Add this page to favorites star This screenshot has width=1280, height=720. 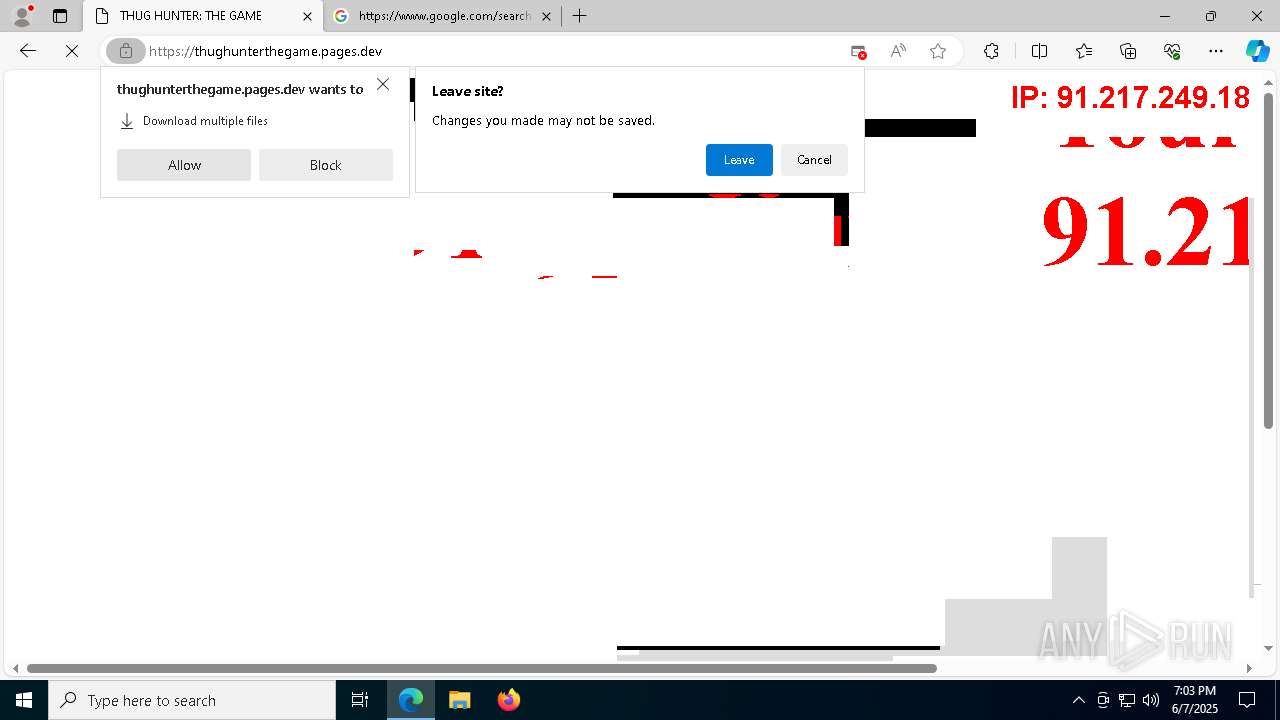tap(938, 51)
